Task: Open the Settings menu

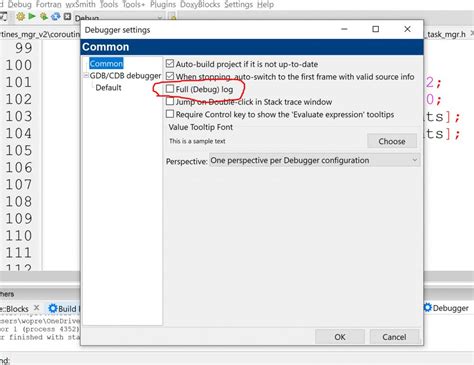Action: pos(238,5)
